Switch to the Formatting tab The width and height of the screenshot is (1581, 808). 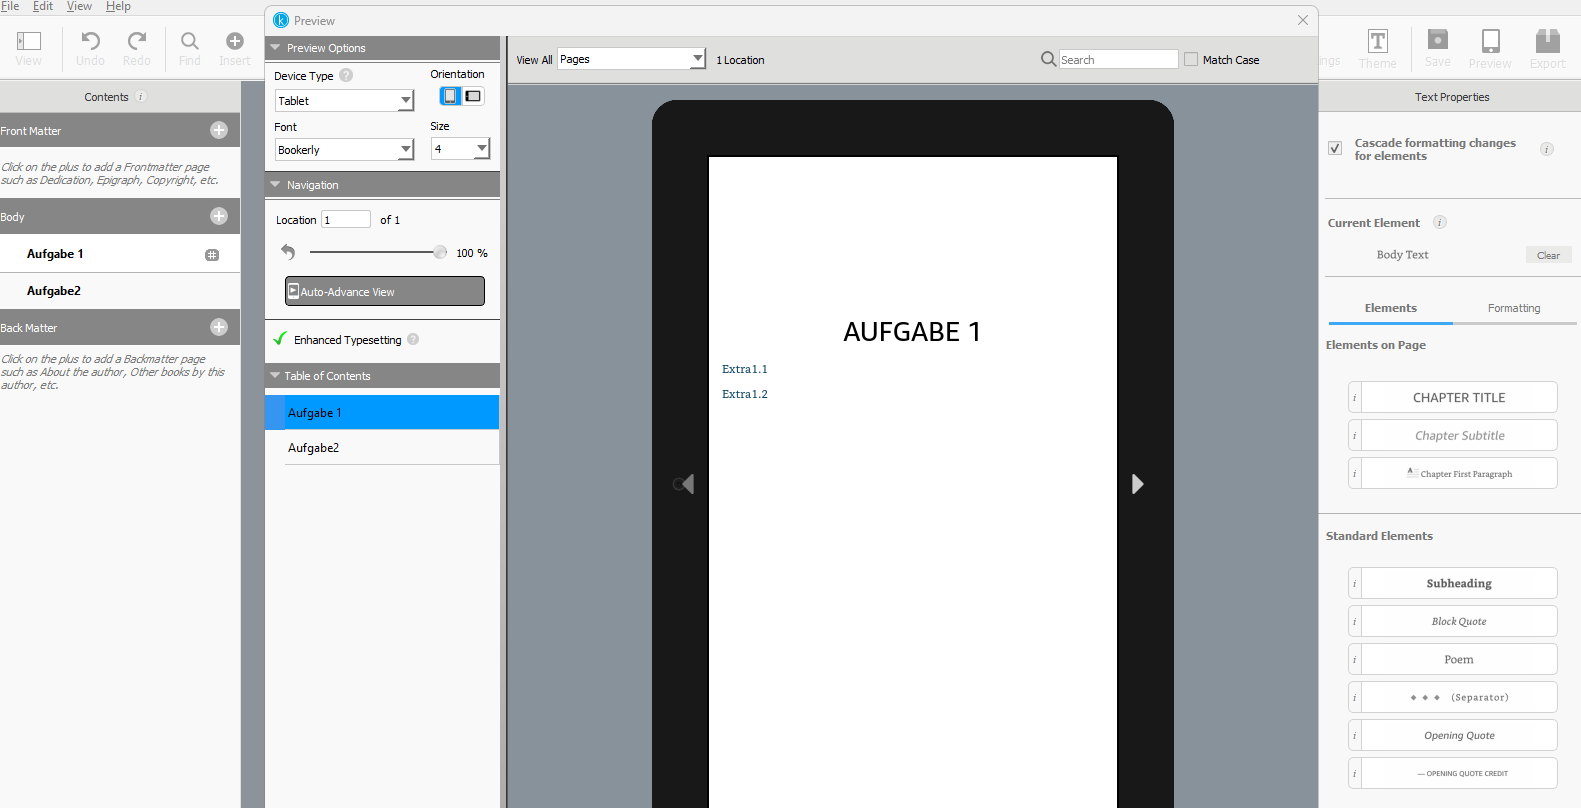1513,308
